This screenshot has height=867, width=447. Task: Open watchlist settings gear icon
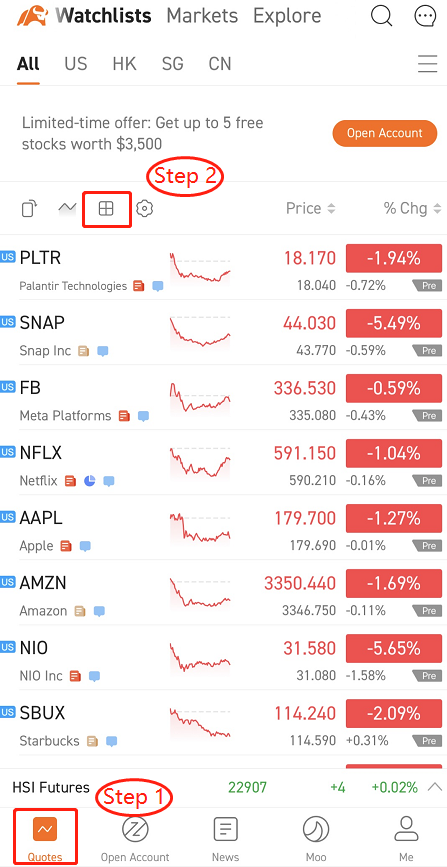tap(144, 208)
